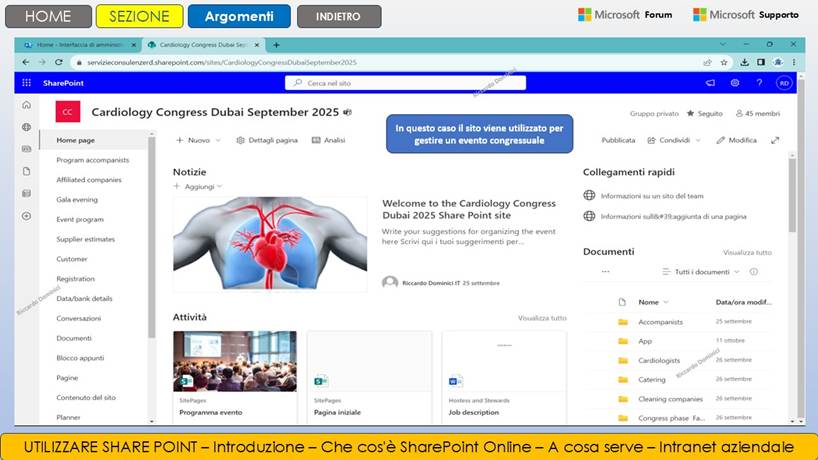Image resolution: width=818 pixels, height=460 pixels.
Task: Reload the page with the browser refresh icon
Action: (58, 62)
